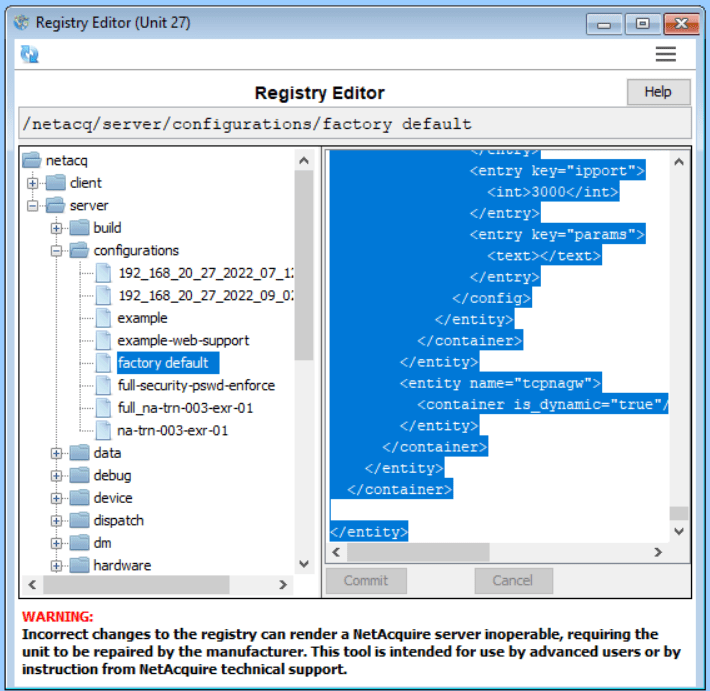
Task: Click the XML line entry key="ipport"
Action: [557, 171]
